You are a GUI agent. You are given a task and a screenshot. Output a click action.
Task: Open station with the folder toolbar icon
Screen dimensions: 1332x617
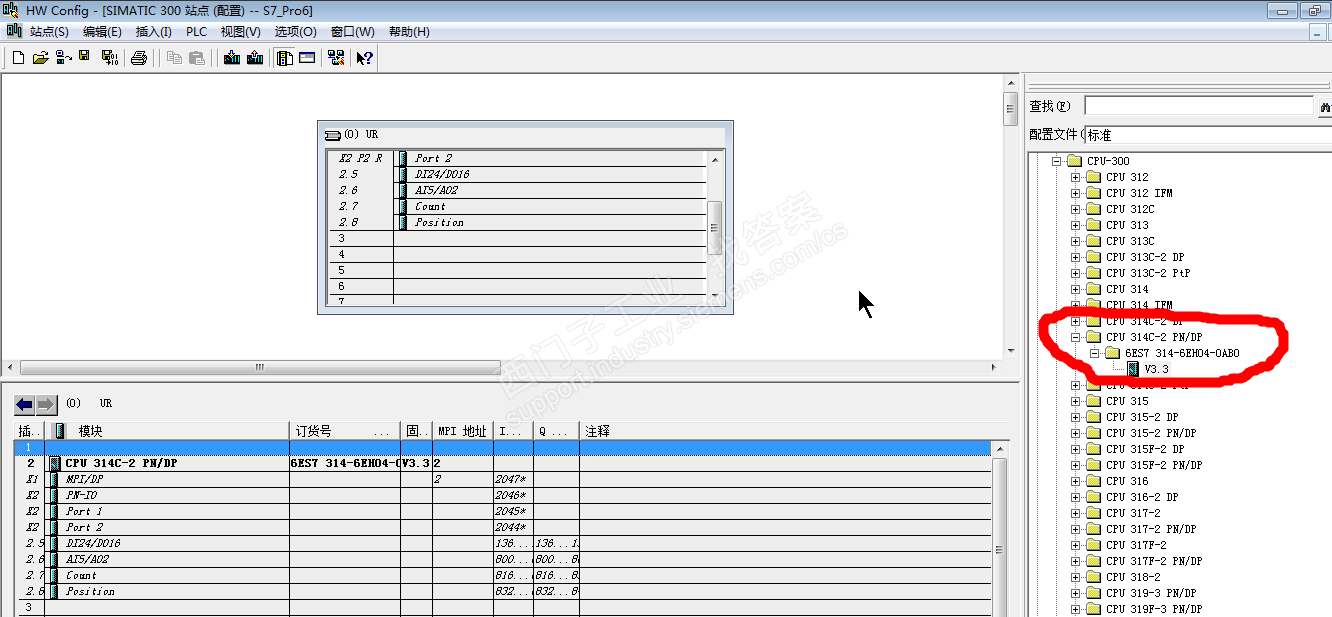41,58
